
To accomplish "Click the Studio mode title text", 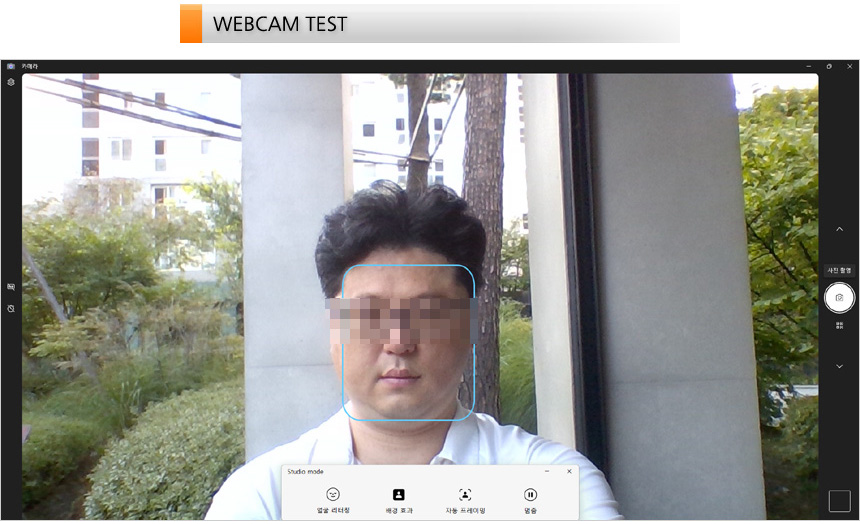I will coord(305,471).
